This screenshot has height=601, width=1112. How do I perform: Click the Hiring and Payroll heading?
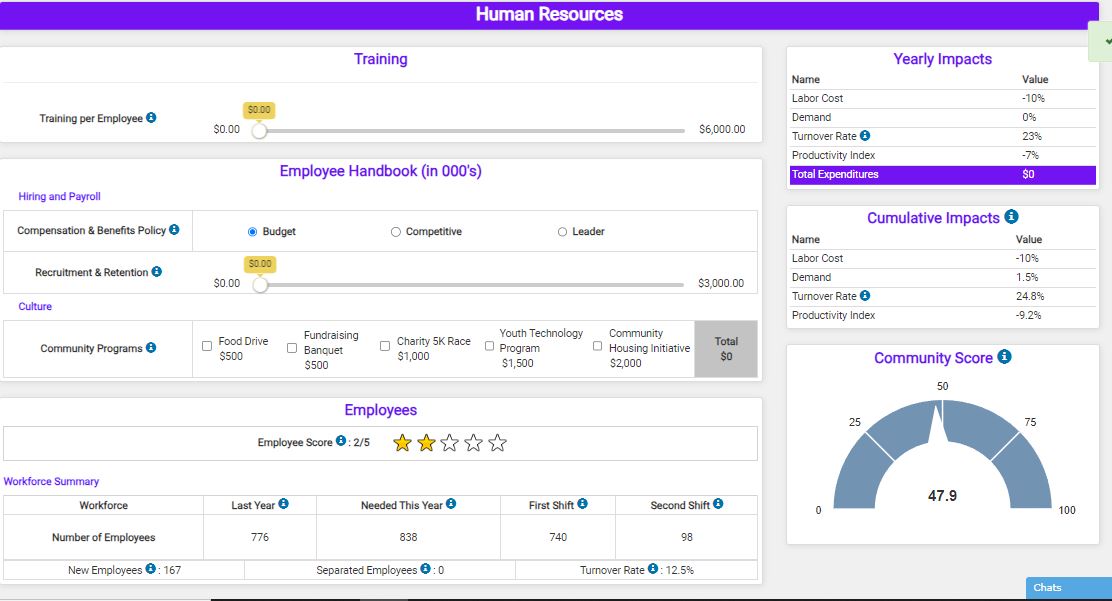point(60,197)
